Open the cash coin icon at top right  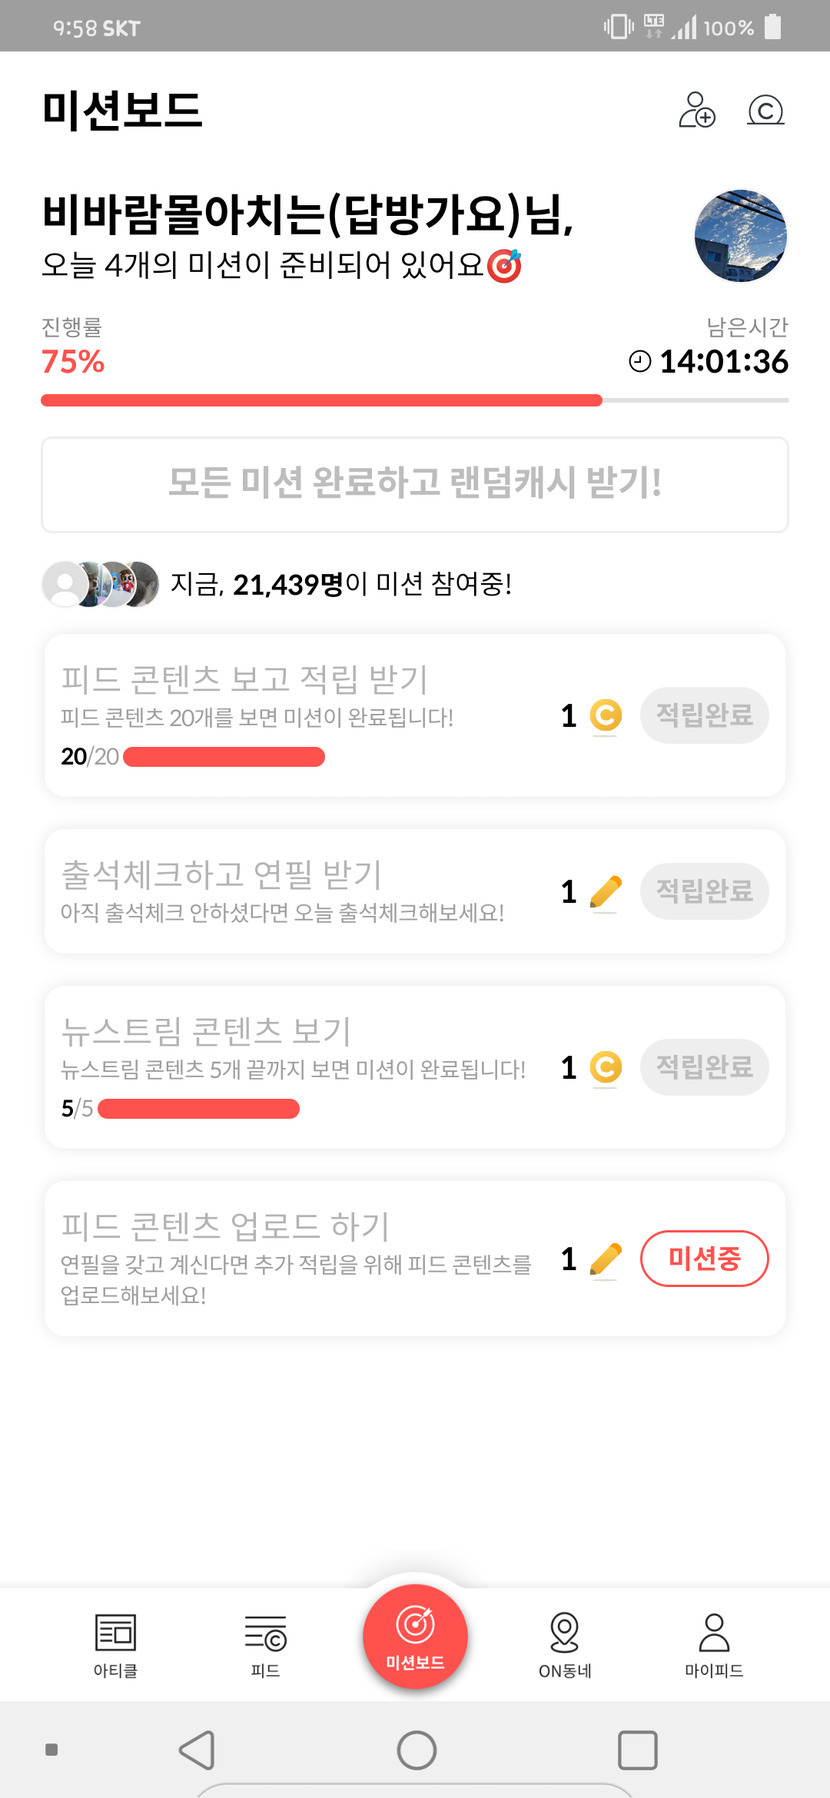tap(765, 110)
